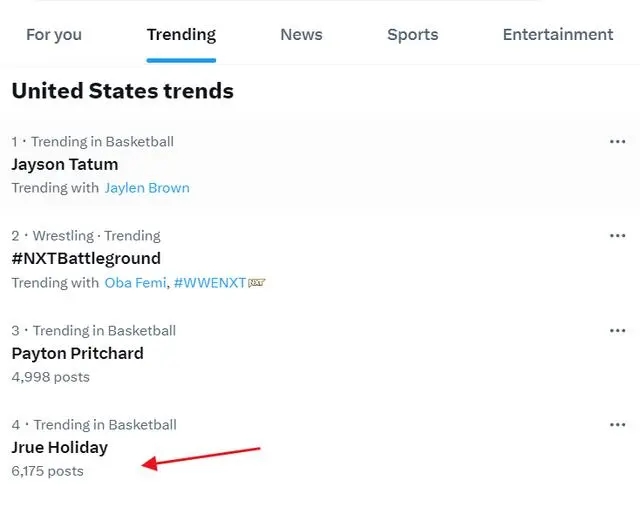Open the #NXTBattleground trending topic

(x=86, y=258)
